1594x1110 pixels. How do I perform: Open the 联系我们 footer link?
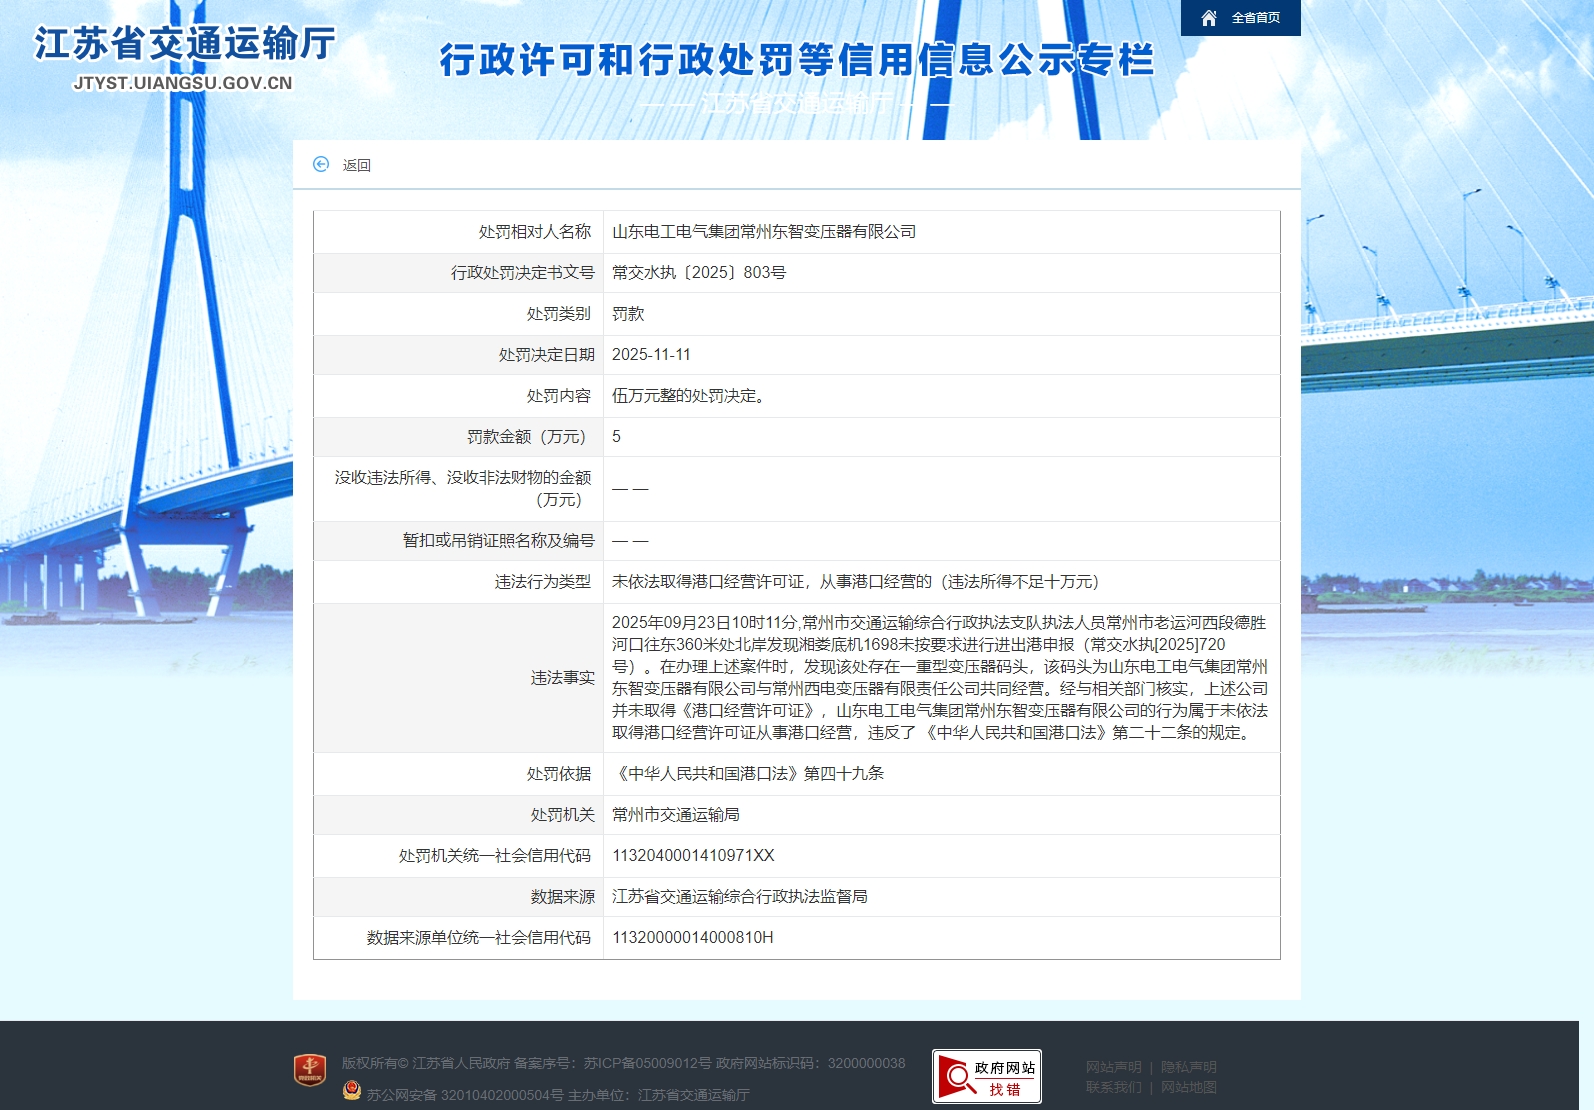(x=1113, y=1087)
